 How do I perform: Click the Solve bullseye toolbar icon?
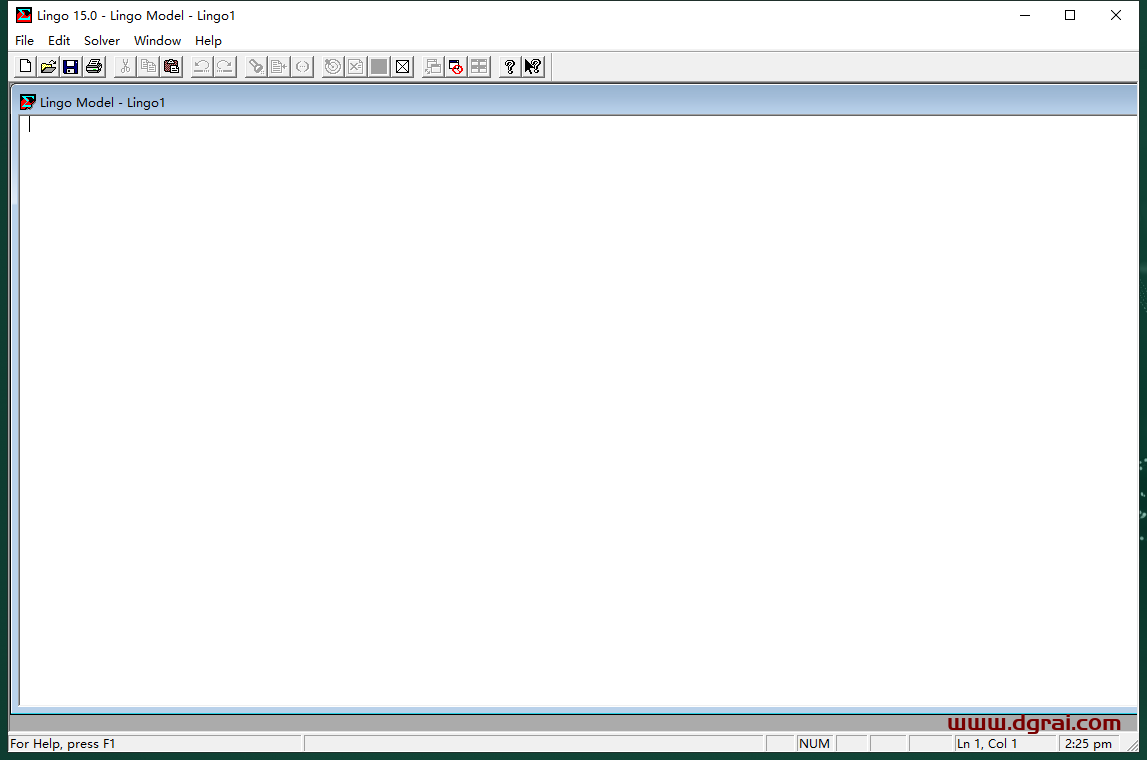[332, 67]
